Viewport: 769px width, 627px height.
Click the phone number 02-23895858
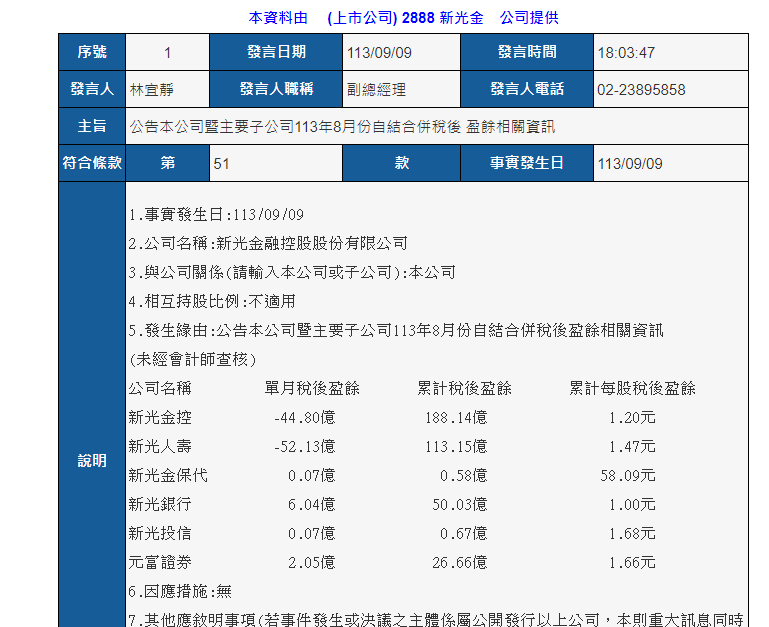(641, 90)
